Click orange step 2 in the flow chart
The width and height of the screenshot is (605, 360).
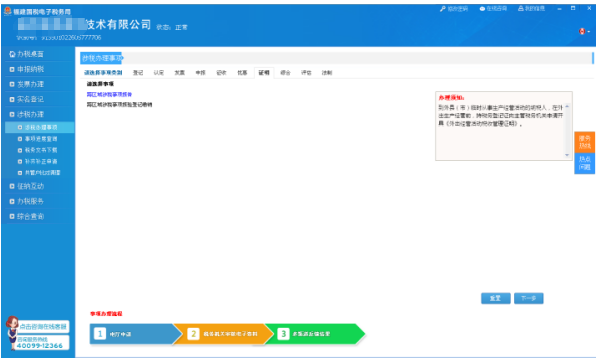(x=224, y=334)
